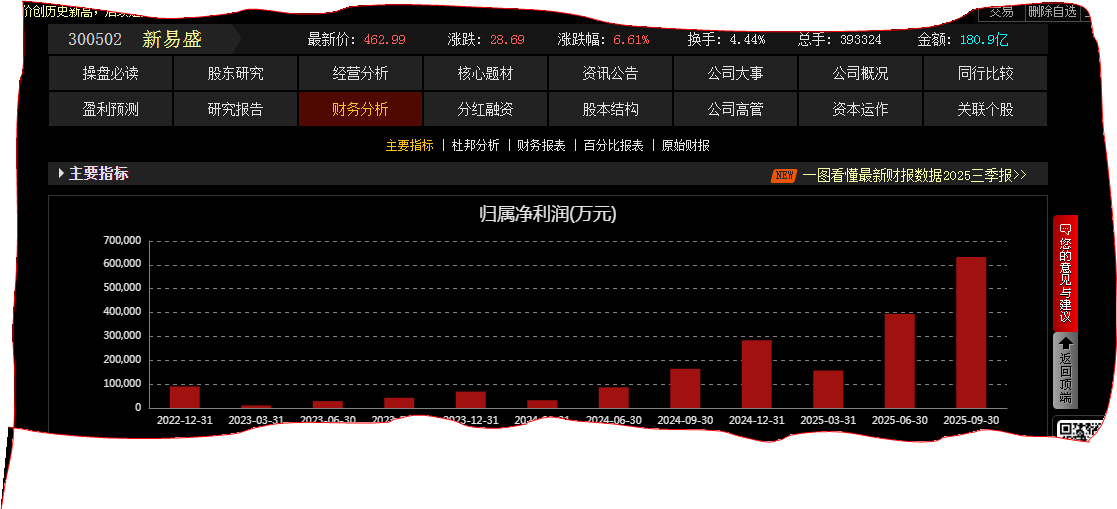Click 返回顶端 back-to-top button
The image size is (1117, 509).
pos(1065,371)
